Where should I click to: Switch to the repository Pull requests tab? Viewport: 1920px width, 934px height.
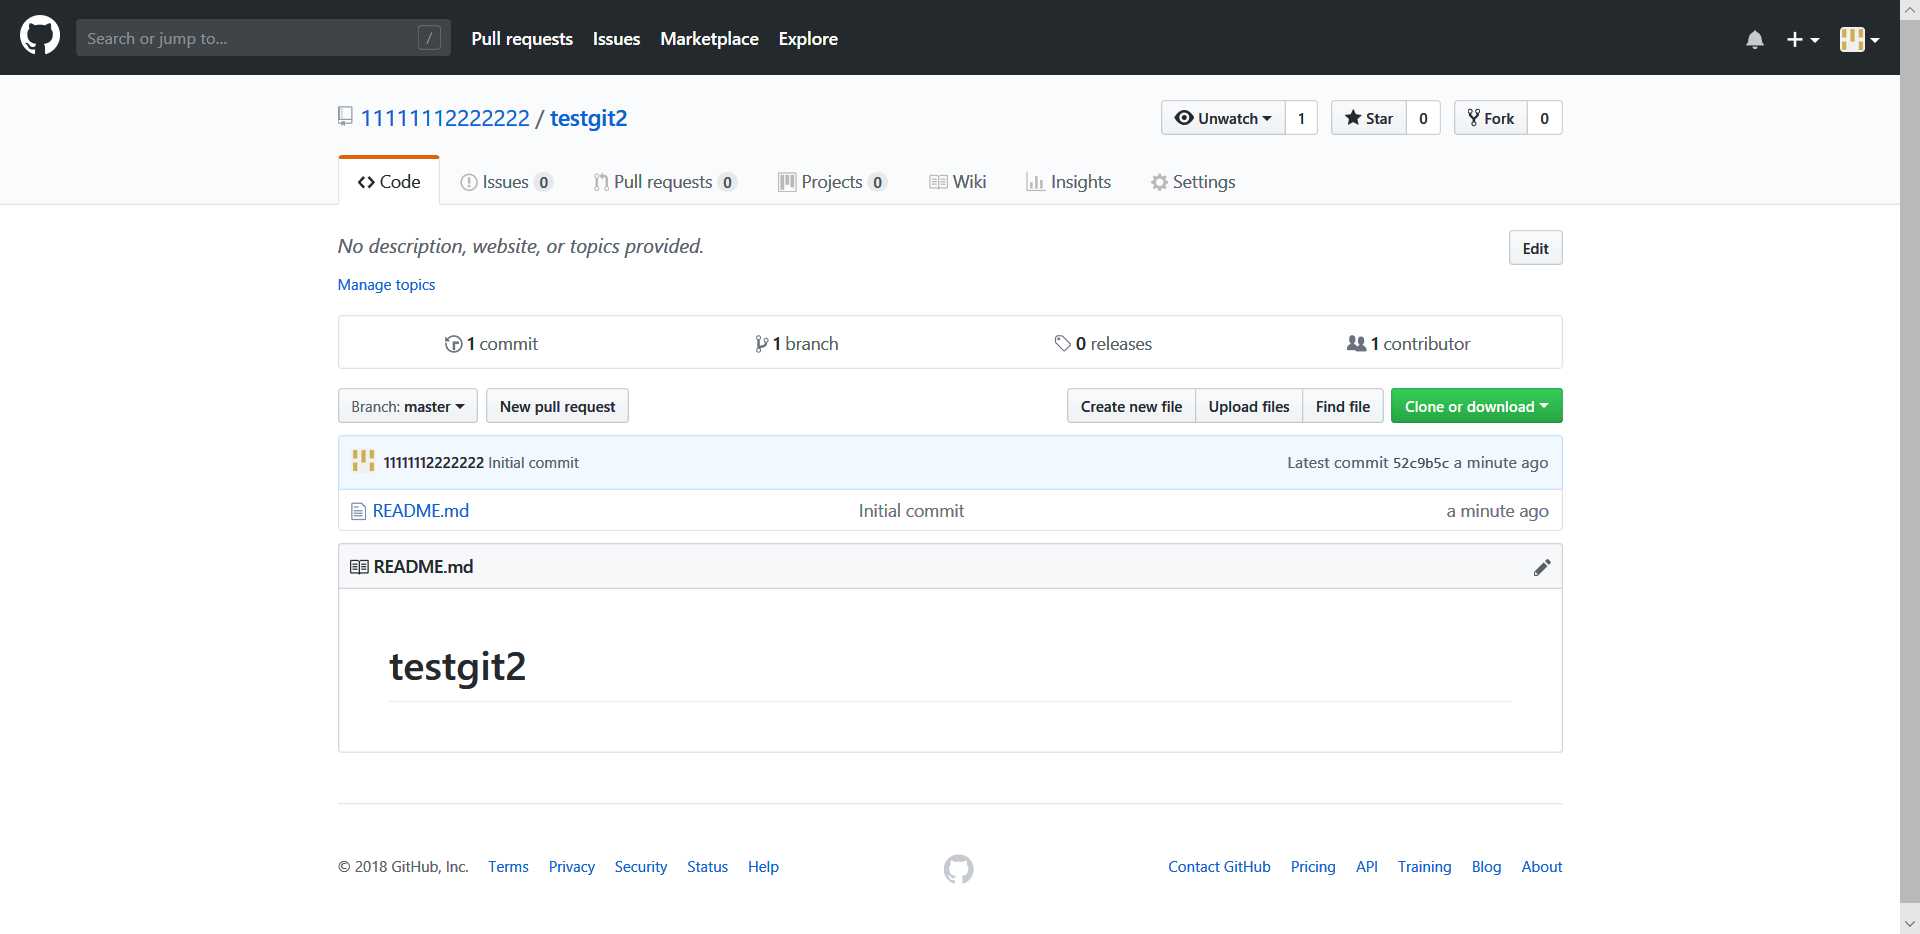tap(664, 182)
